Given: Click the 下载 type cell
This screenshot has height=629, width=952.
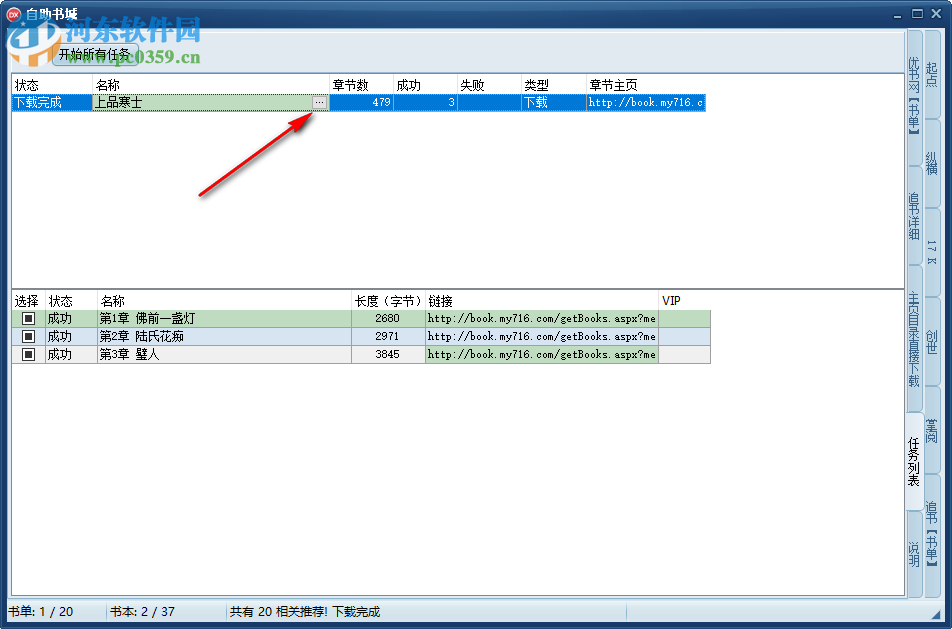Looking at the screenshot, I should (554, 103).
